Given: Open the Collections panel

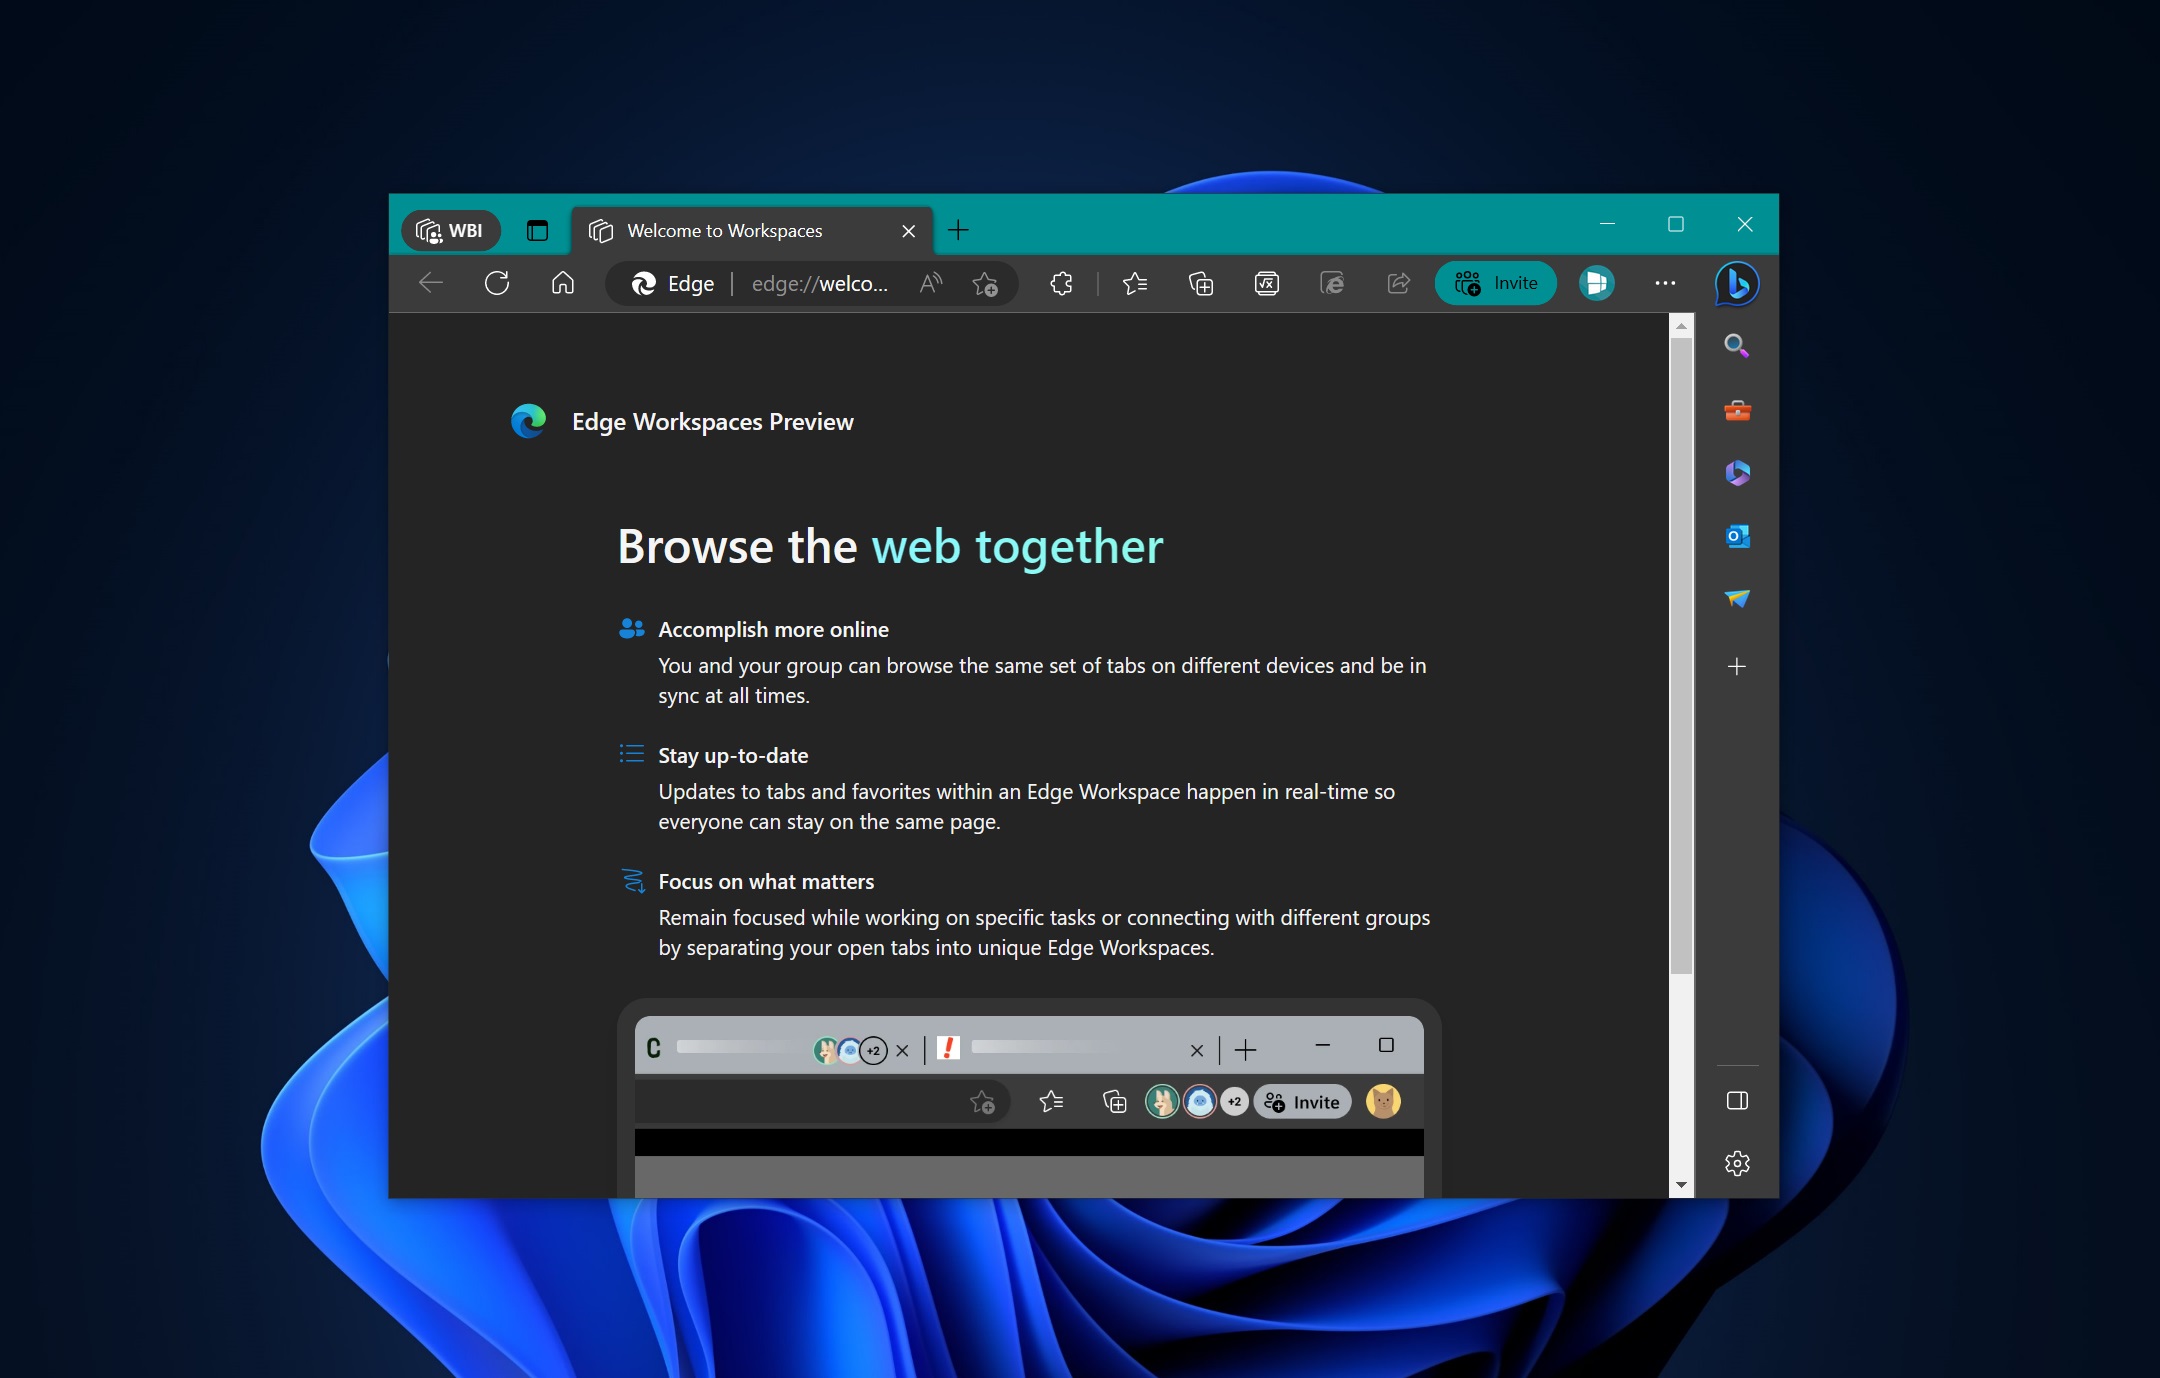Looking at the screenshot, I should coord(1201,284).
